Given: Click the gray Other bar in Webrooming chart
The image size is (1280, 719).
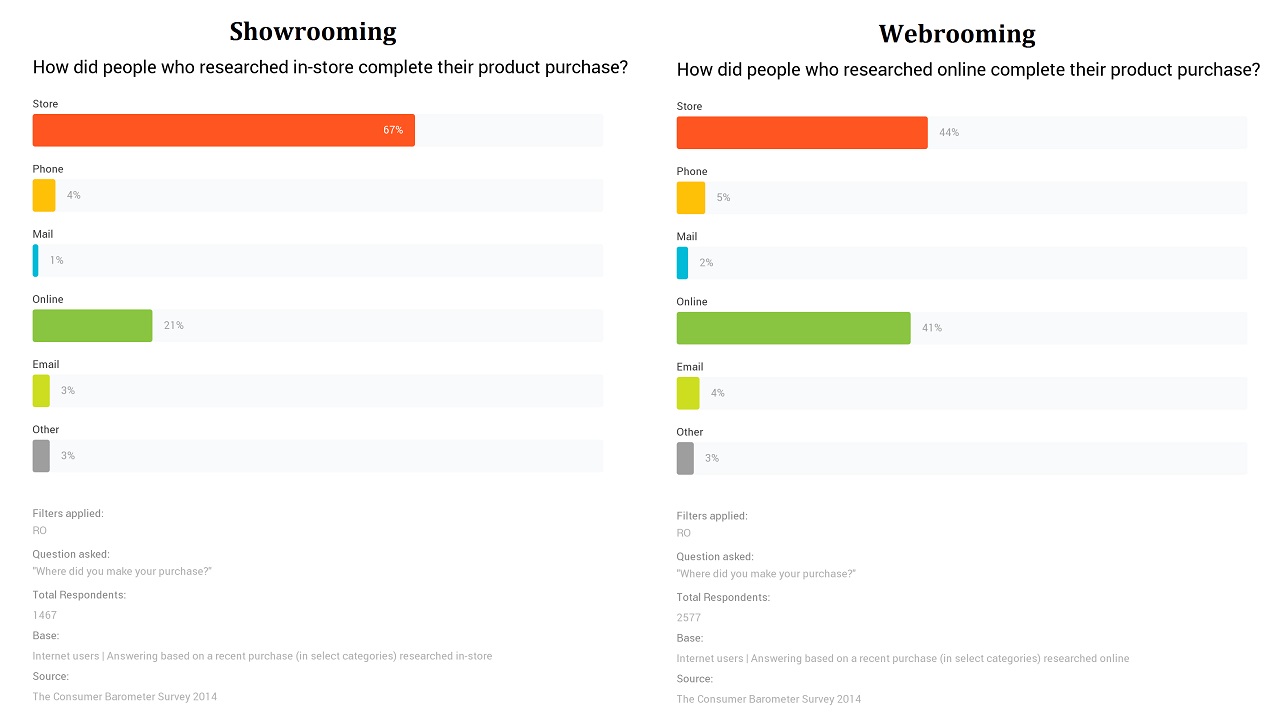Looking at the screenshot, I should click(685, 457).
